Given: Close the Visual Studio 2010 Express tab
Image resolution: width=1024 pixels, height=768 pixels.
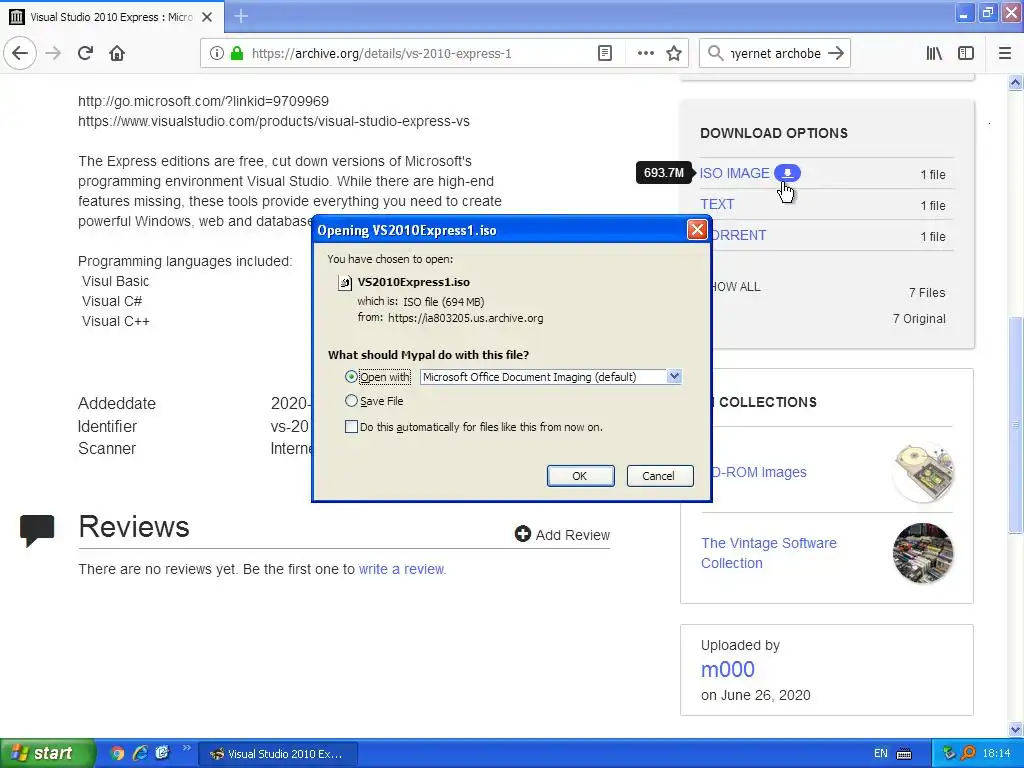Looking at the screenshot, I should pos(207,17).
